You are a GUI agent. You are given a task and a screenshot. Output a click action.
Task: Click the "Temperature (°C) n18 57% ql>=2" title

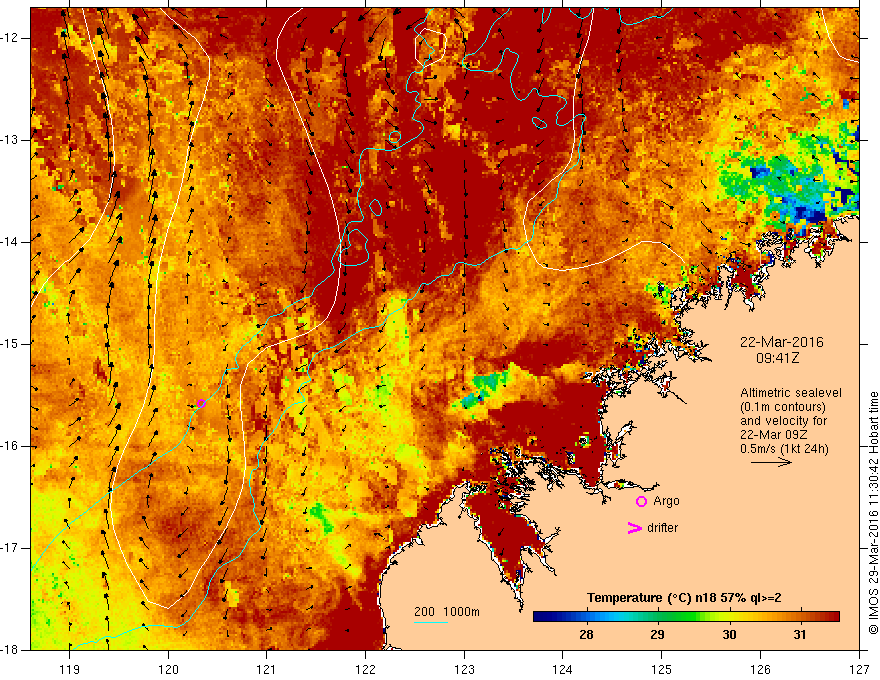pyautogui.click(x=684, y=598)
